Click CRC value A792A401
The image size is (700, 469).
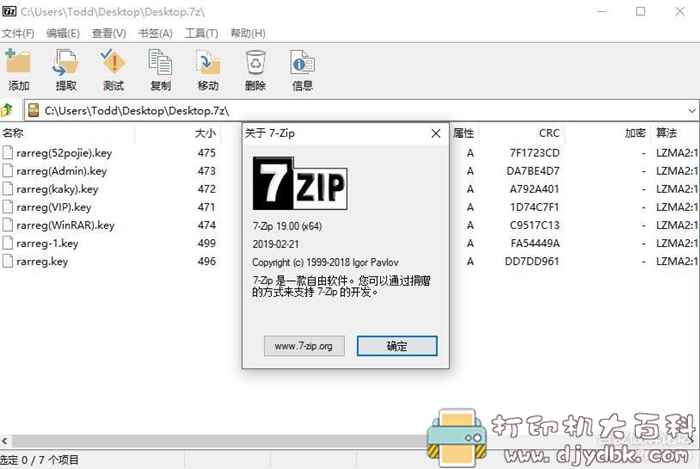tap(534, 189)
